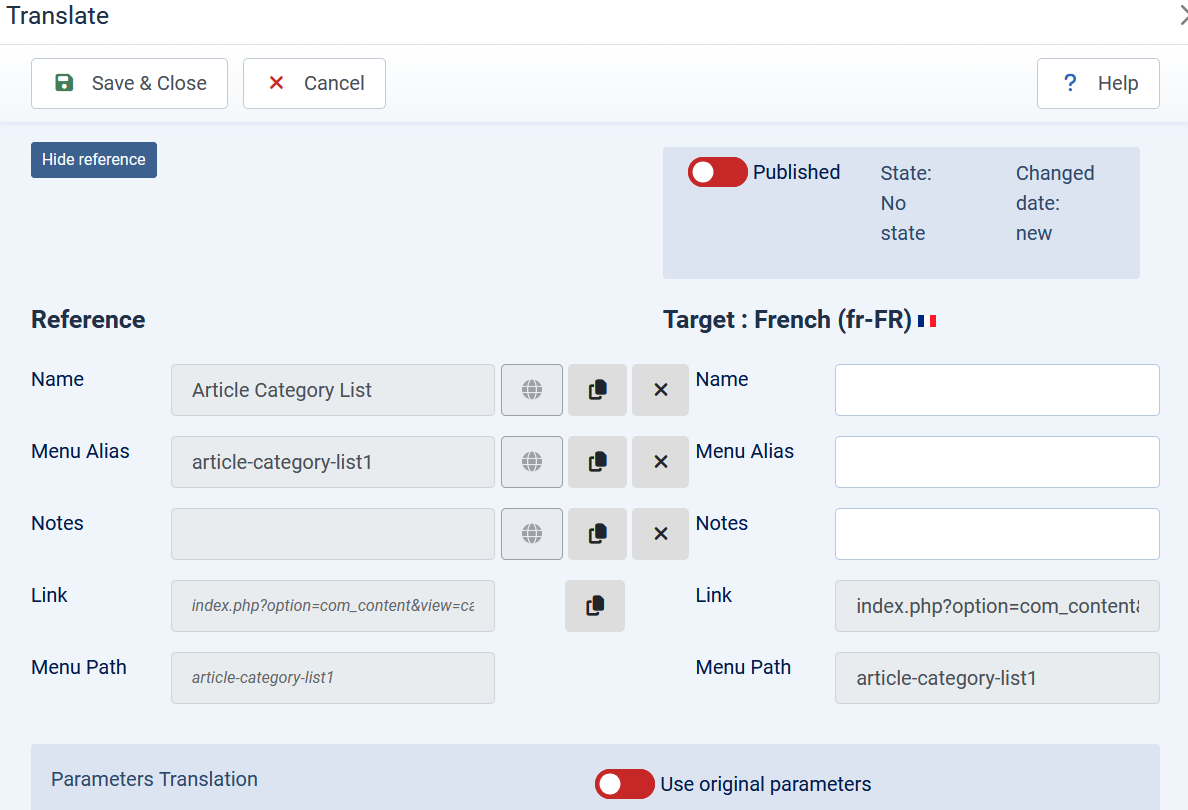
Task: Copy the reference Menu Alias to target
Action: tap(597, 462)
